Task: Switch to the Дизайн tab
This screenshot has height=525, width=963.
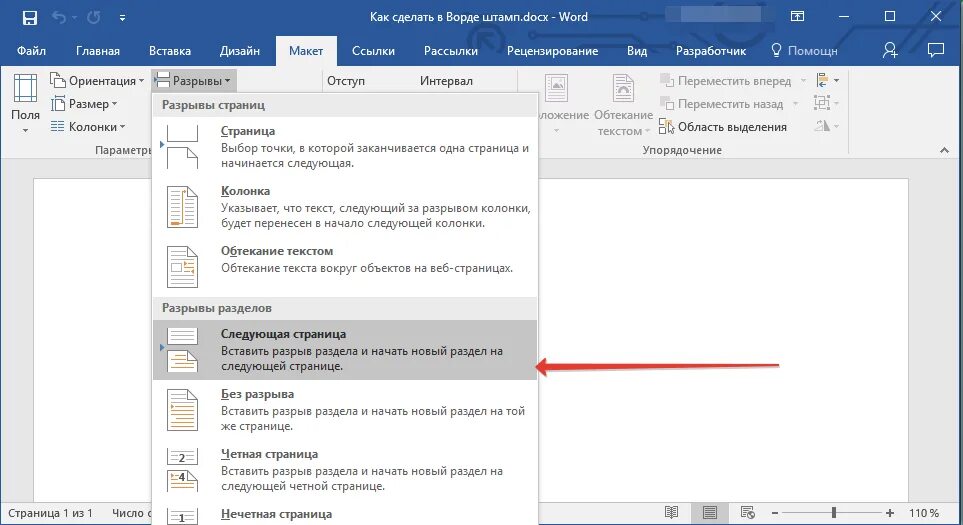Action: coord(240,51)
